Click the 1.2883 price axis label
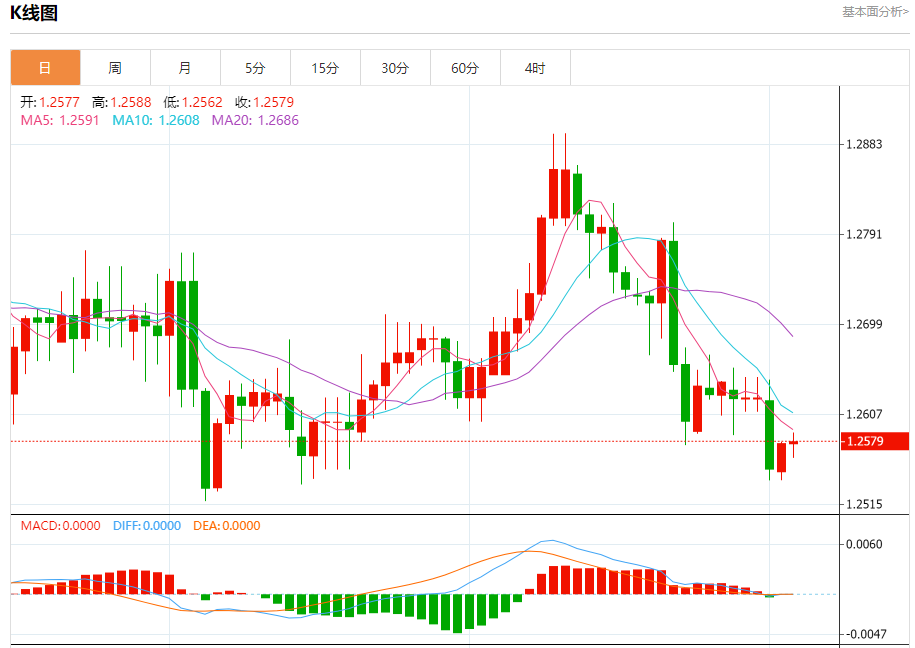Viewport: 915px width, 648px height. pyautogui.click(x=864, y=144)
